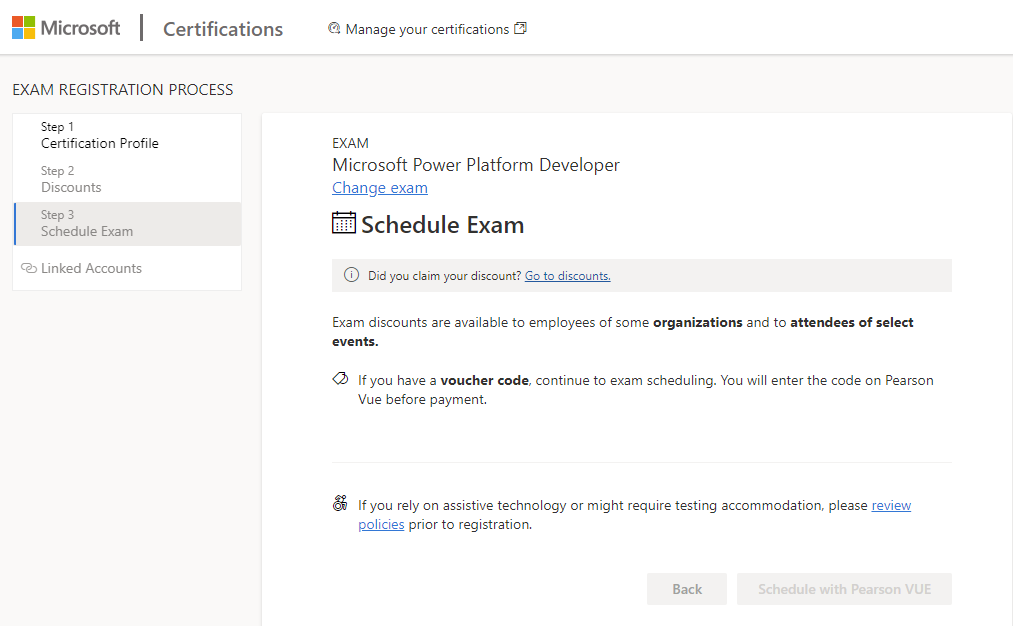This screenshot has height=626, width=1013.
Task: Click the headset icon before Manage your certifications
Action: (334, 28)
